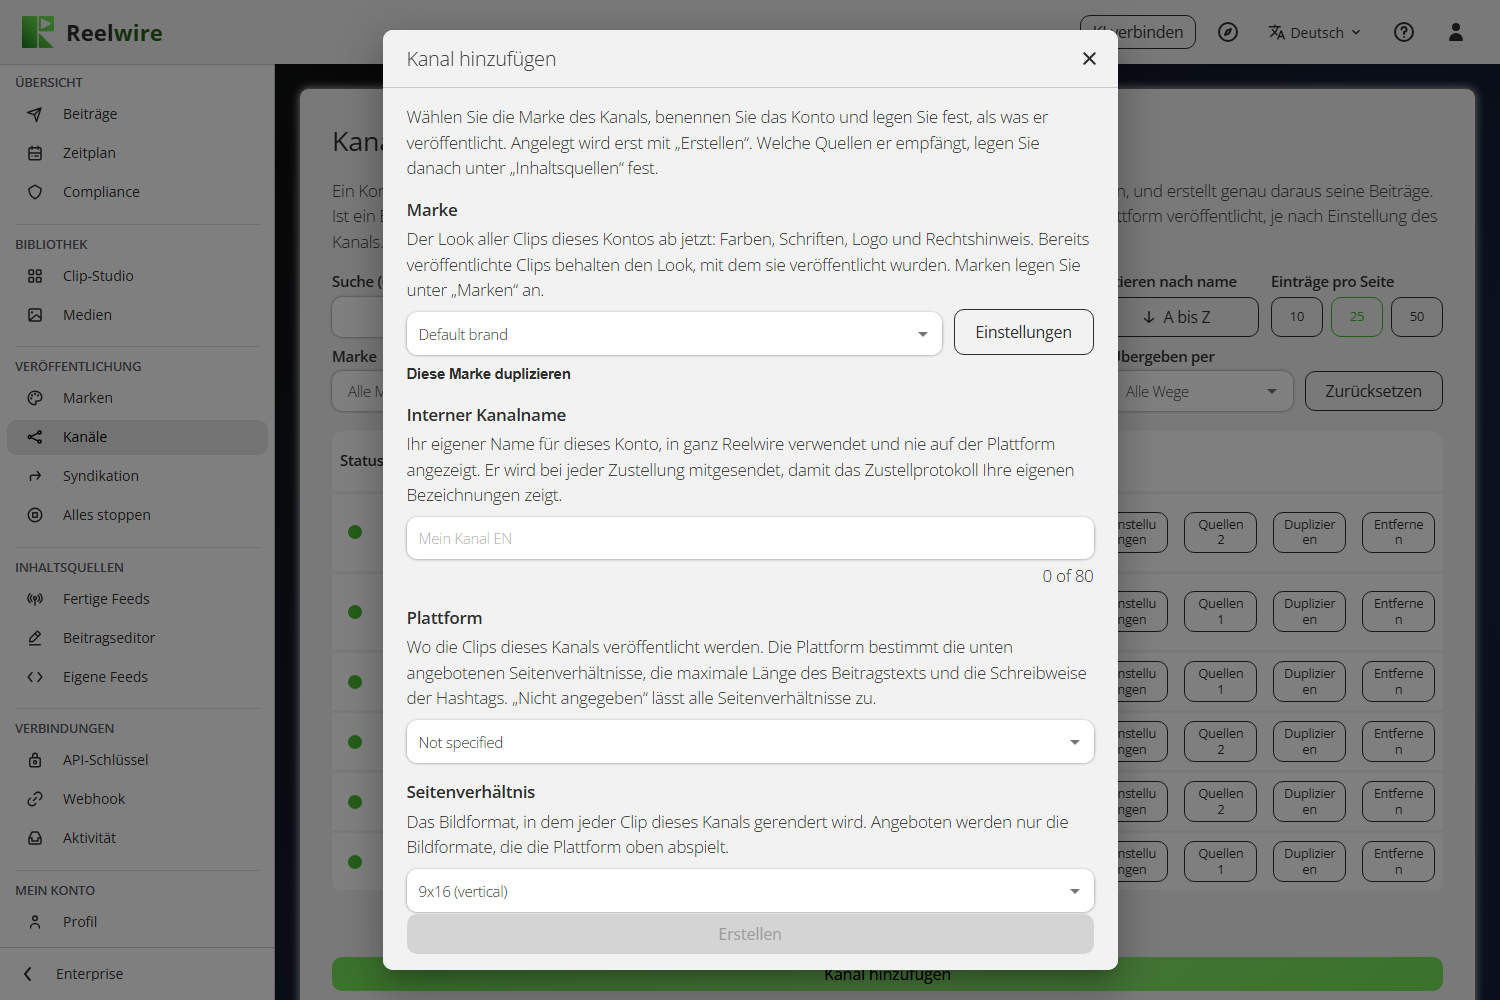1500x1000 pixels.
Task: Close the Kanal hinzufügen dialog
Action: tap(1089, 59)
